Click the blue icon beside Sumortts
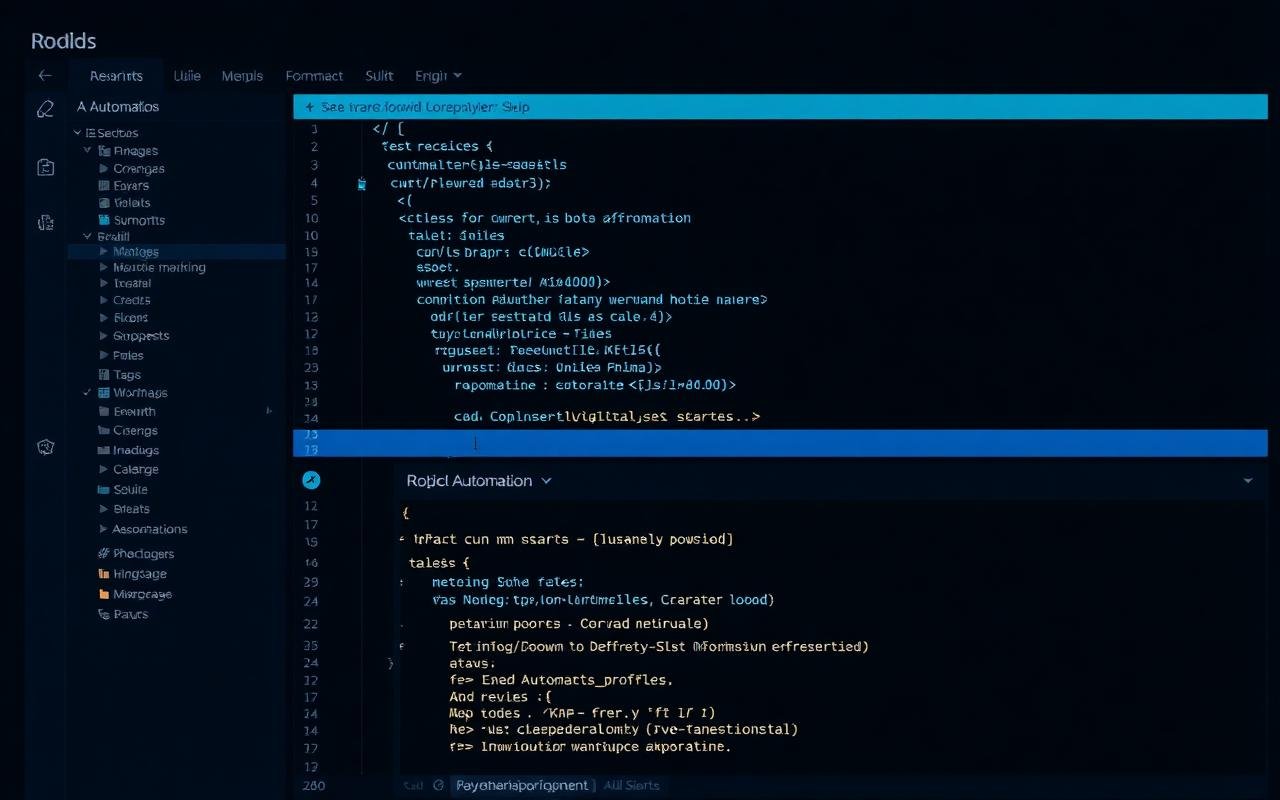Viewport: 1280px width, 800px height. (x=104, y=220)
